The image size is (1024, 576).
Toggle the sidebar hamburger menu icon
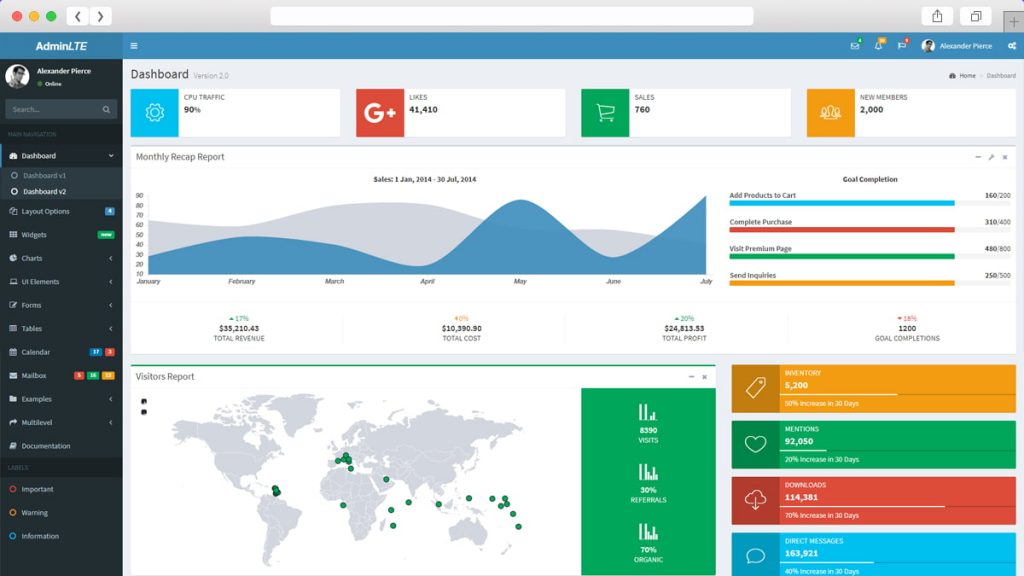pos(134,46)
